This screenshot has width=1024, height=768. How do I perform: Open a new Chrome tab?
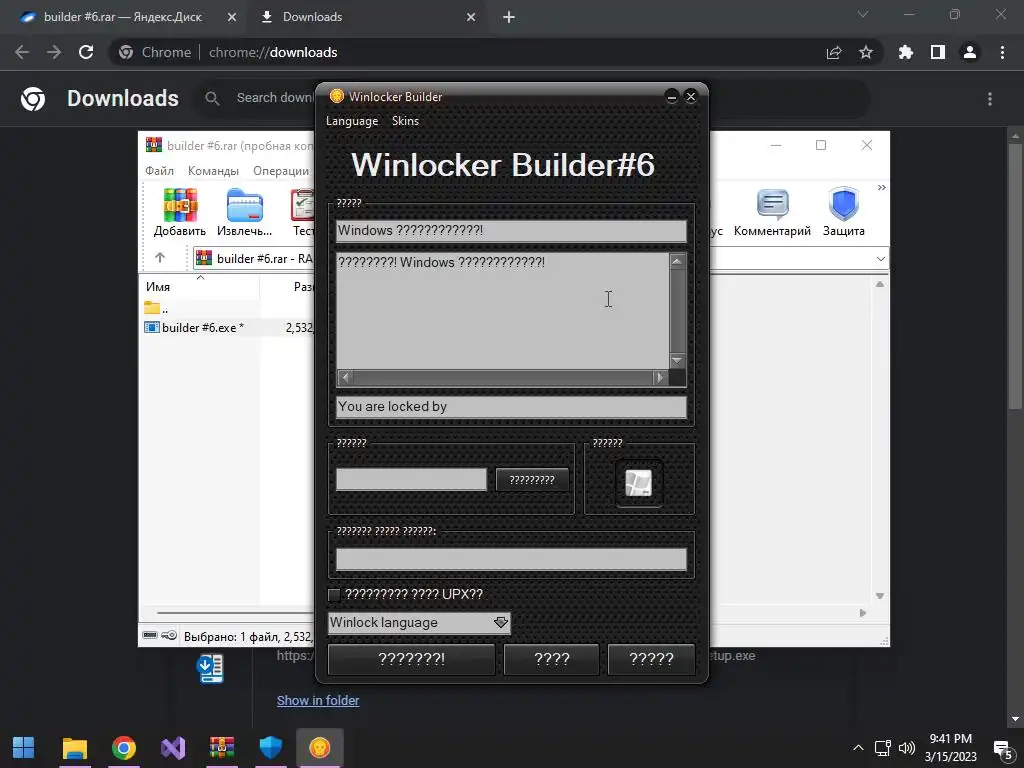pos(509,18)
